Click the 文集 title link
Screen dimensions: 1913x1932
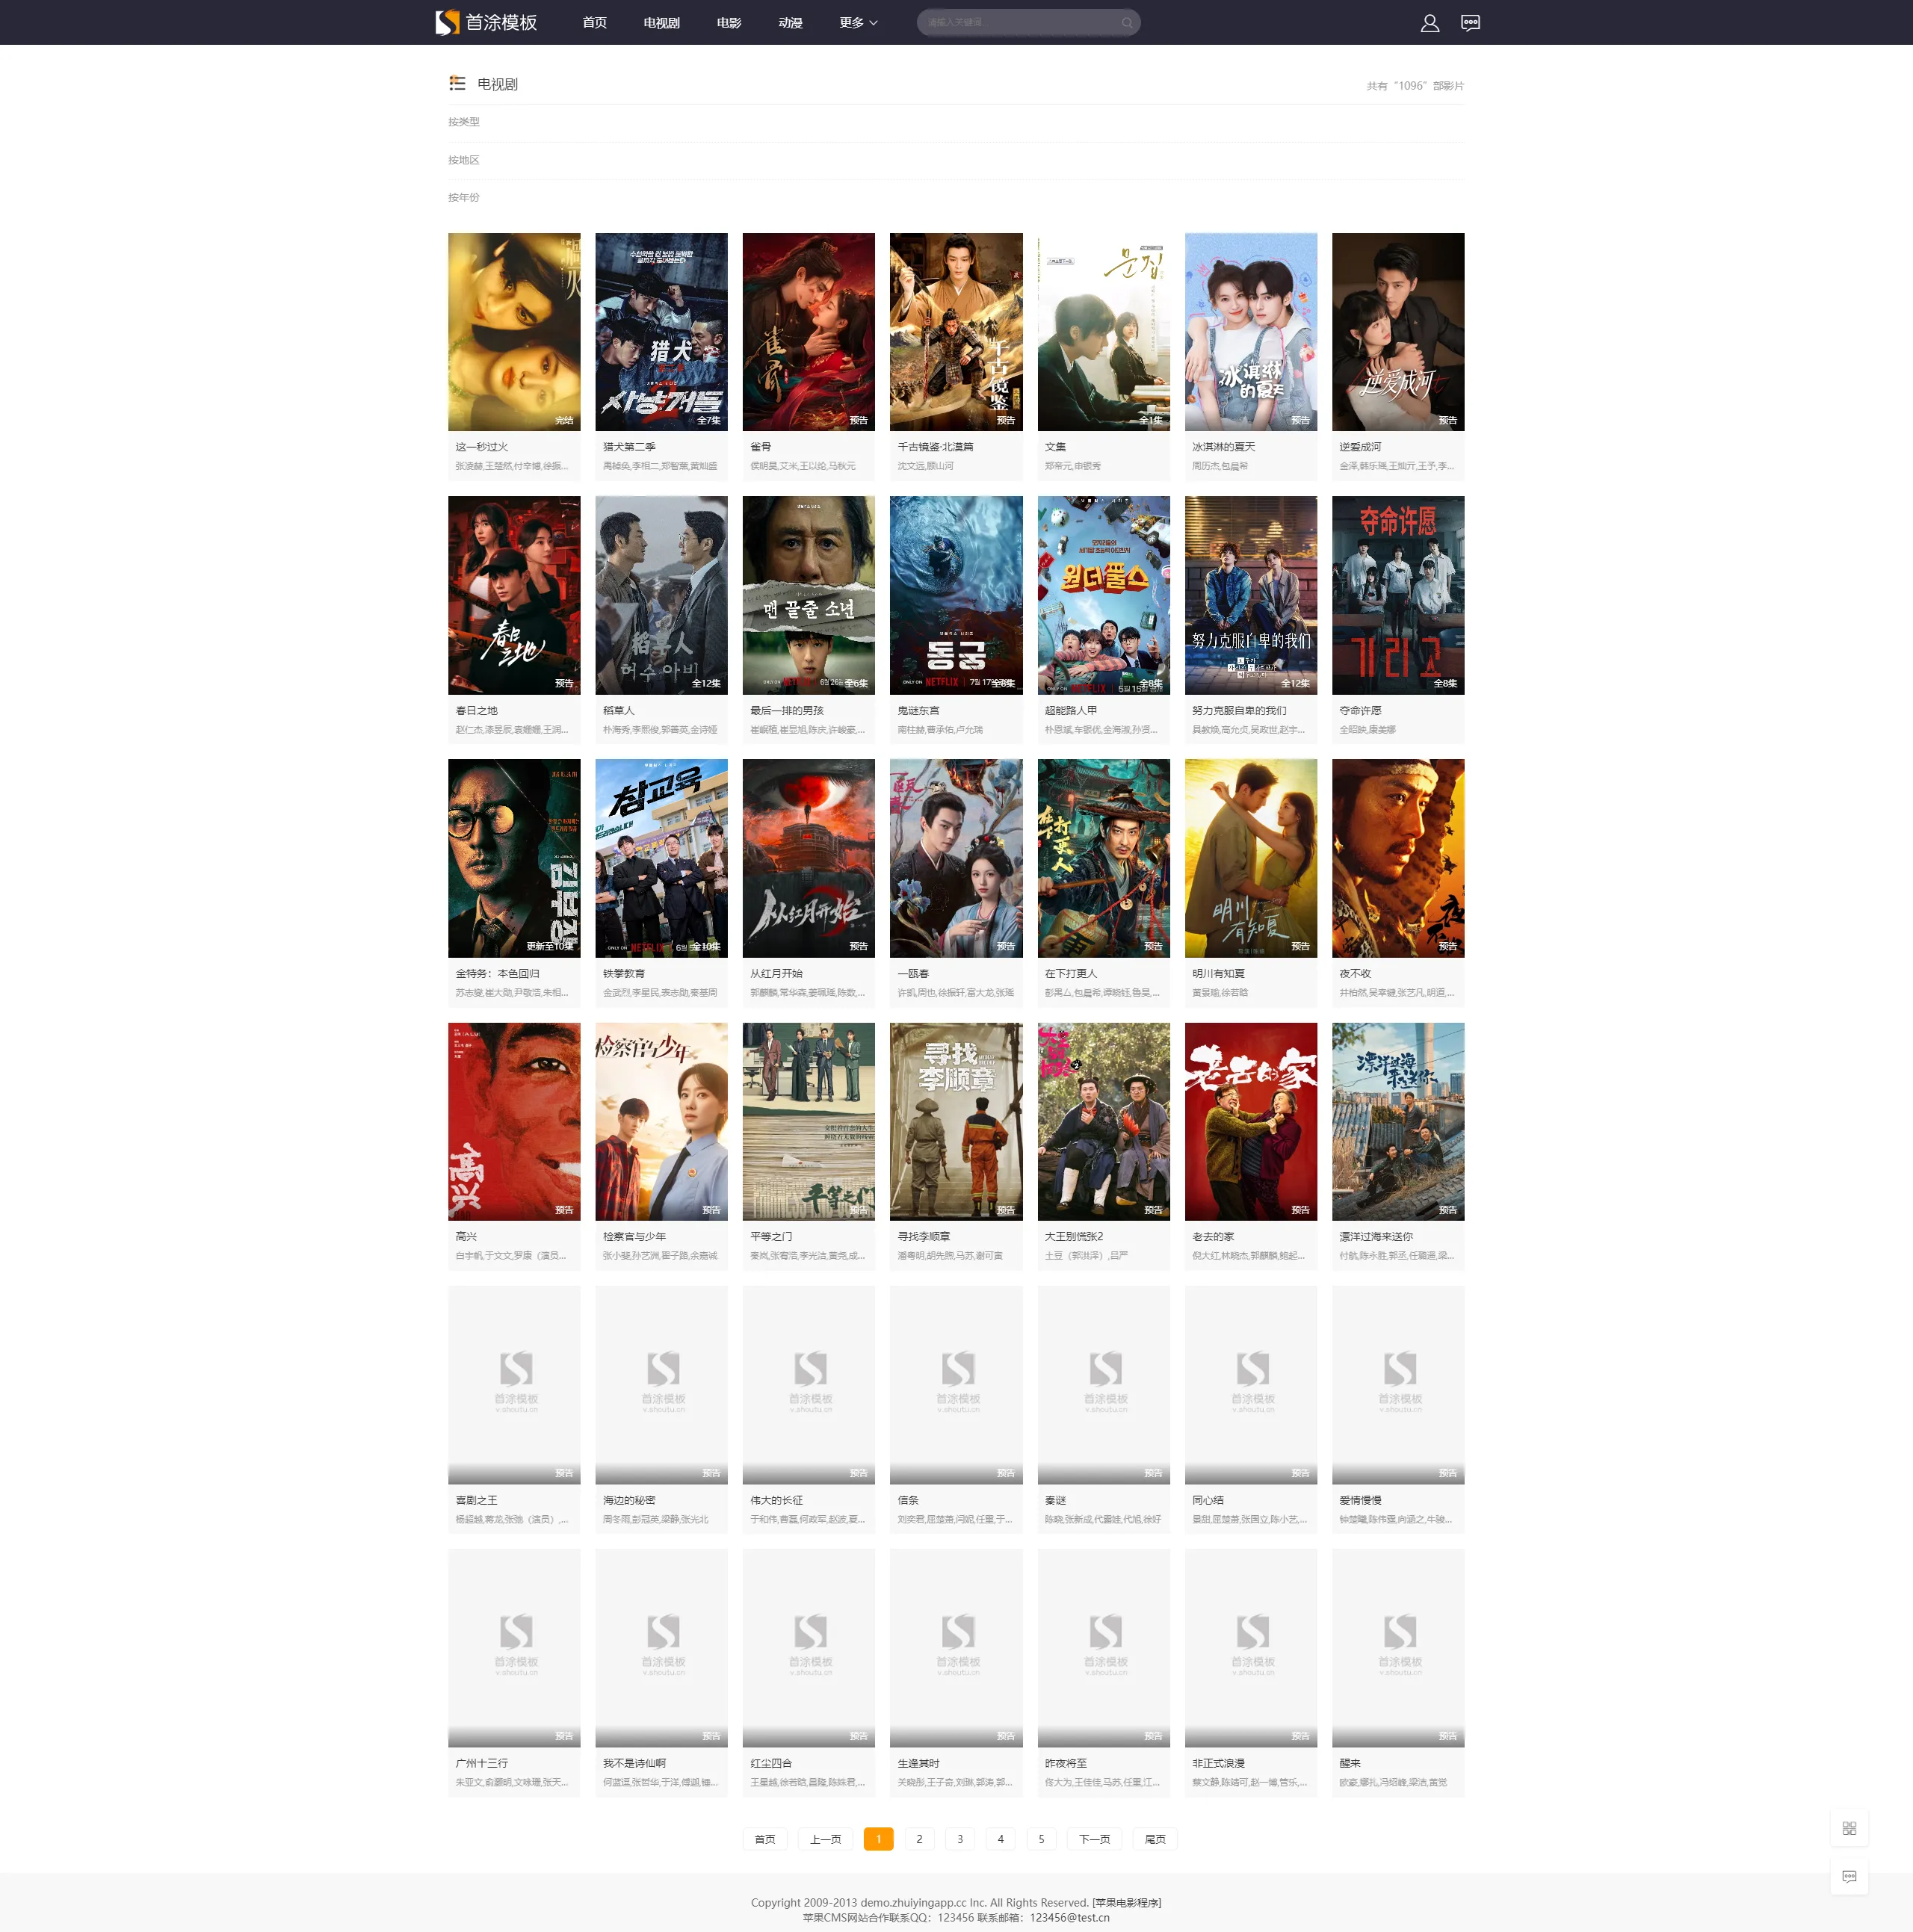click(x=1055, y=447)
